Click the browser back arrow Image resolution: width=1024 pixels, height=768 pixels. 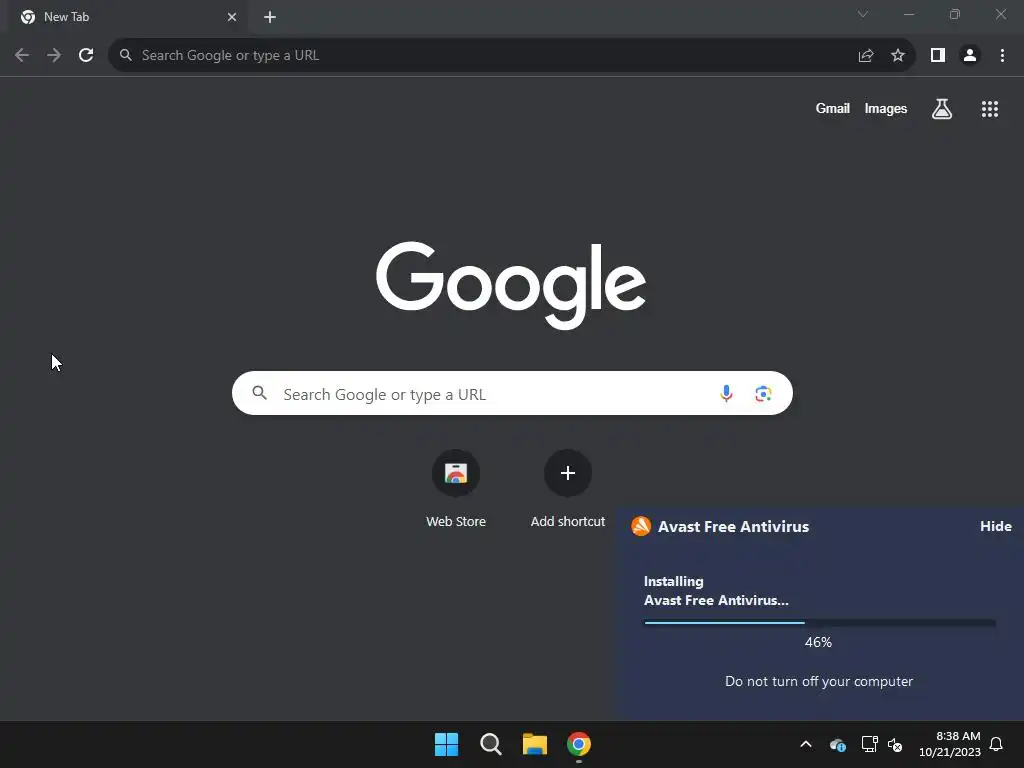coord(22,56)
